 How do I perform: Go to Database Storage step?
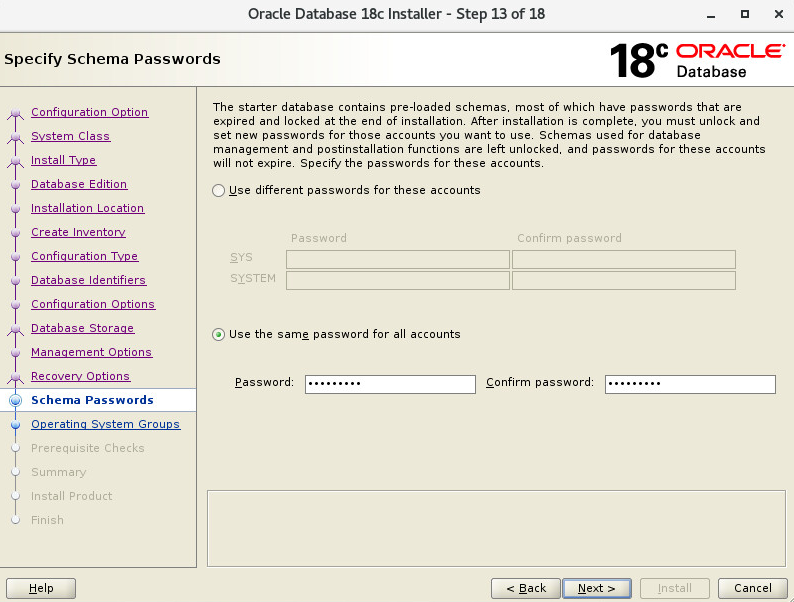click(83, 328)
